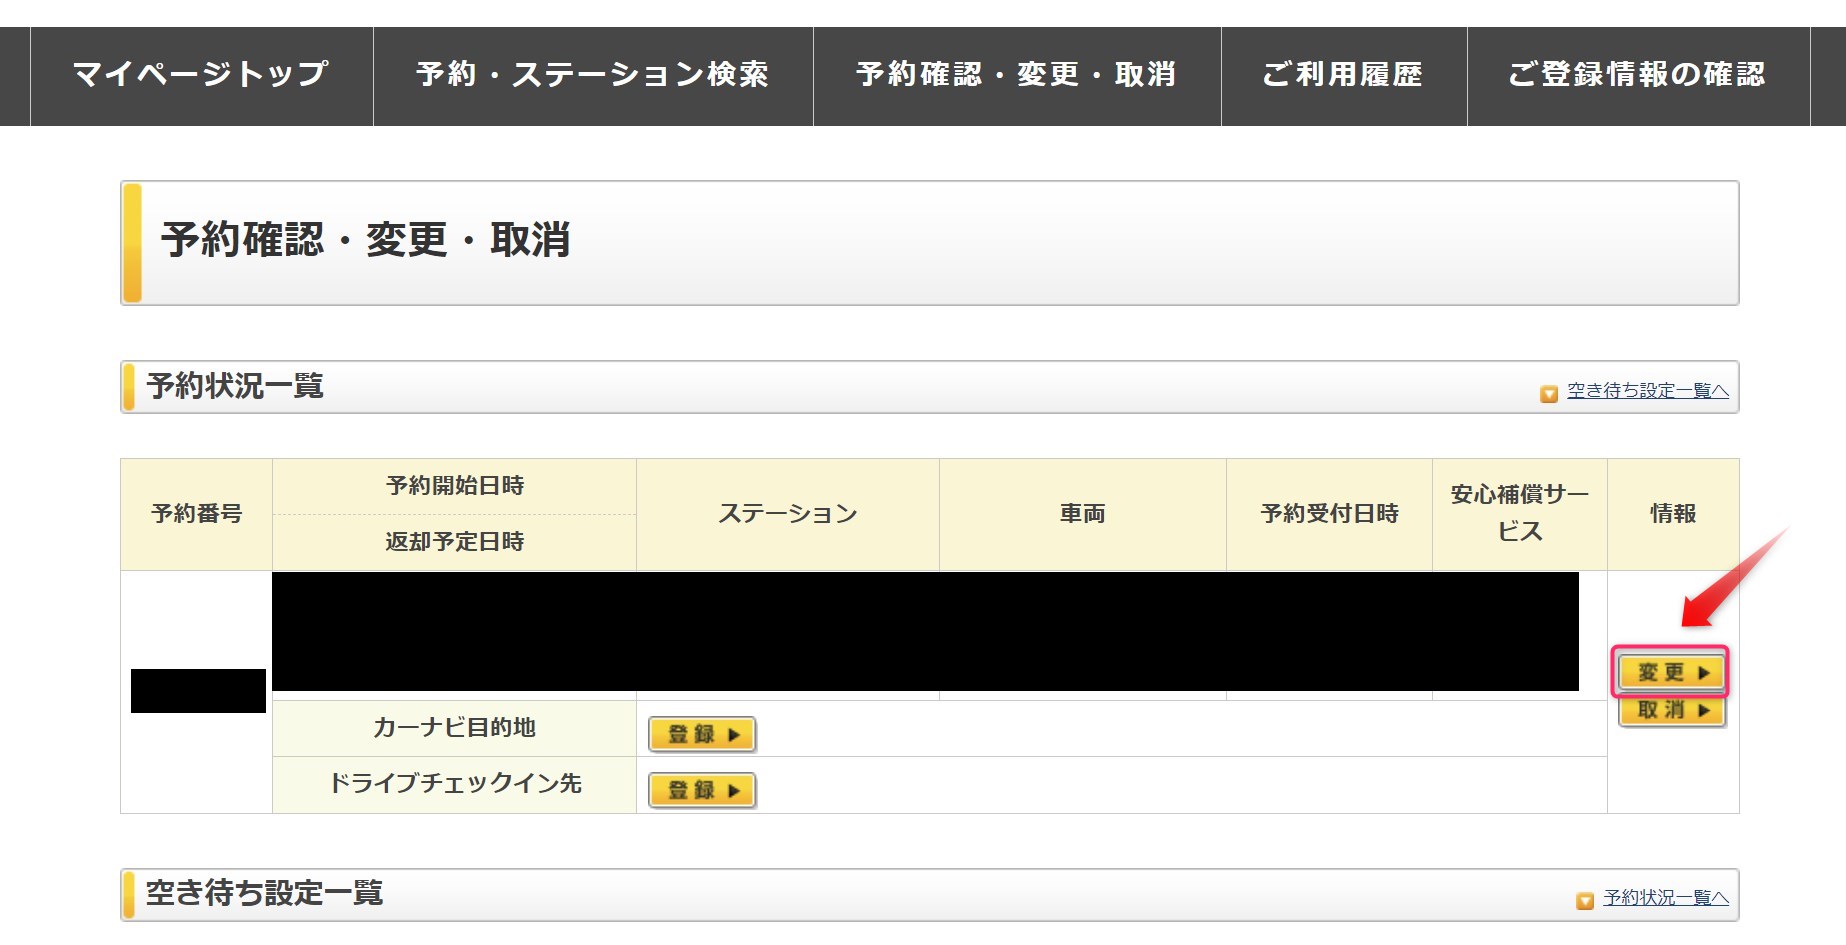This screenshot has width=1846, height=945.
Task: Click the ドライブチェックイン先 row label
Action: tap(455, 784)
